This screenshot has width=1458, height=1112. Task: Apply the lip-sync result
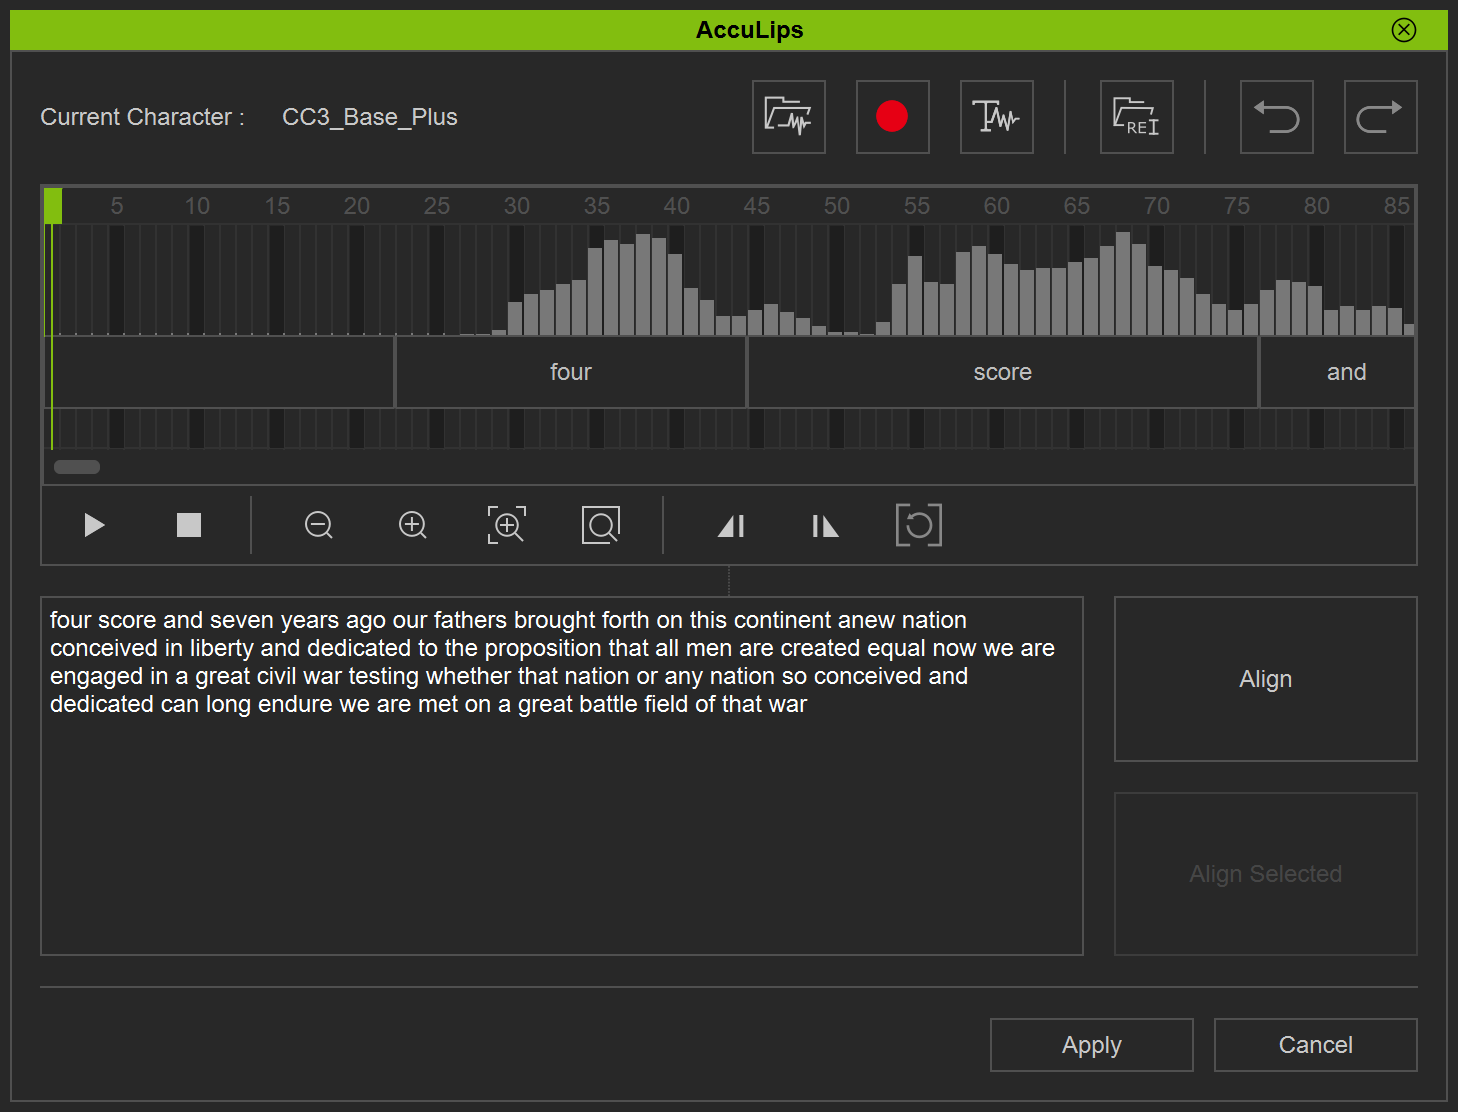click(1092, 1045)
